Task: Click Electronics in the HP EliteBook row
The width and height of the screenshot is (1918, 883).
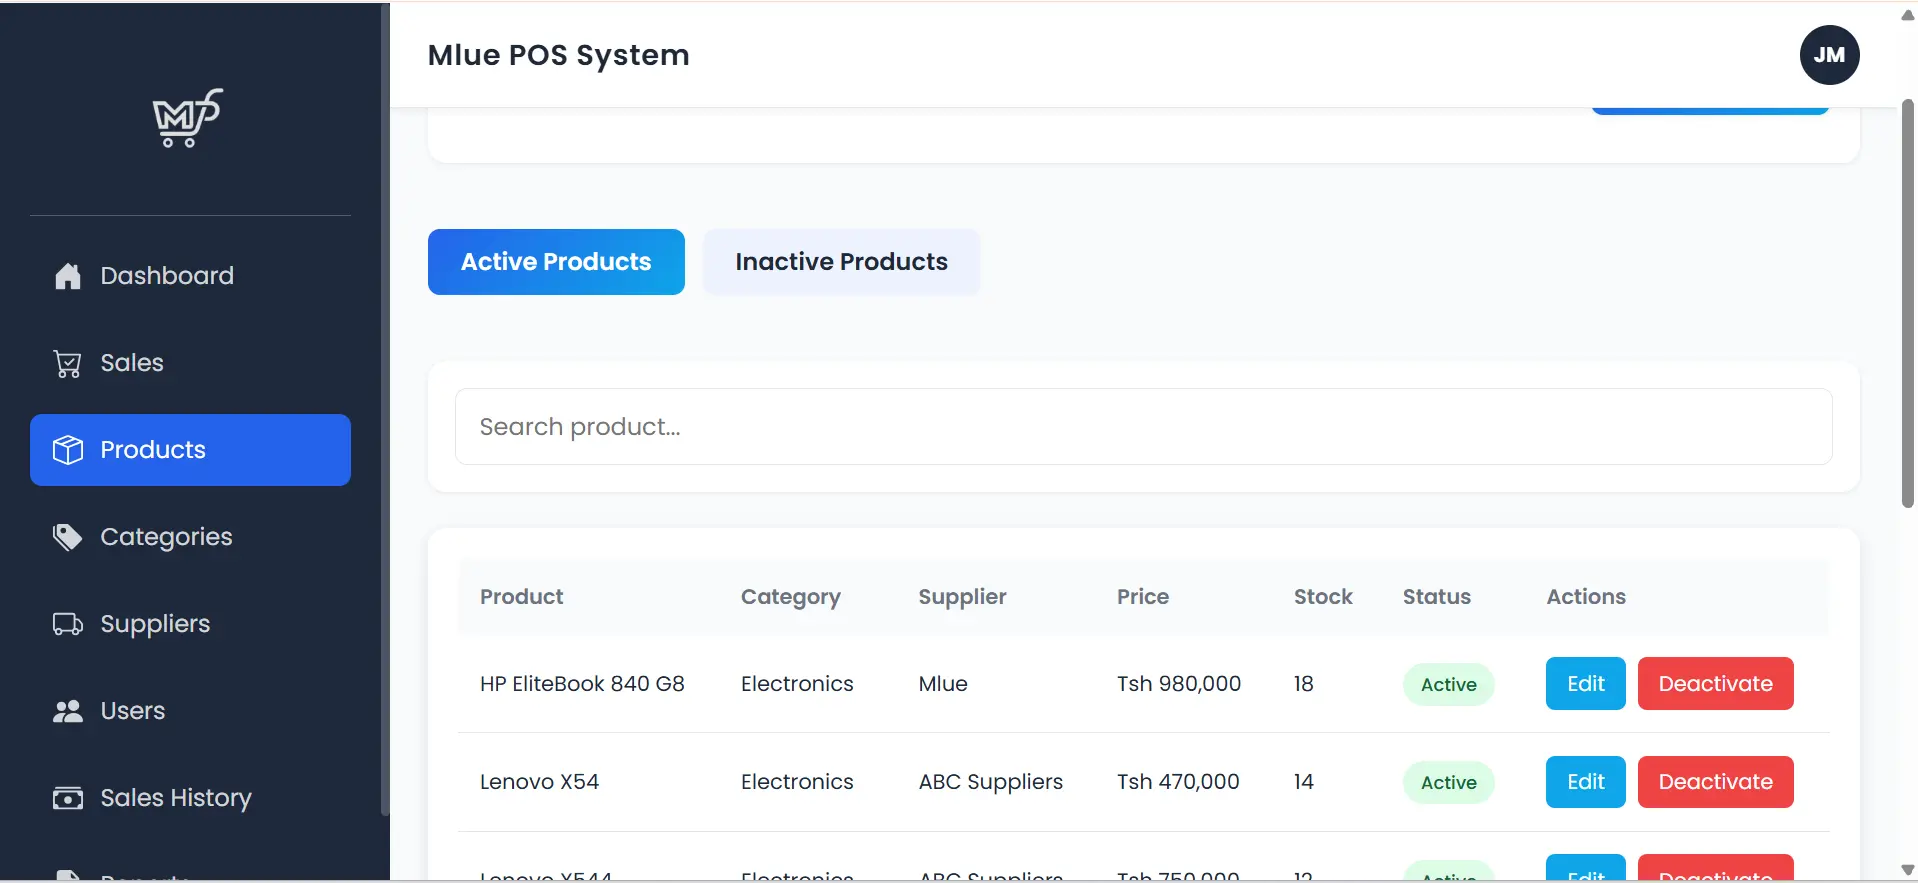Action: pyautogui.click(x=797, y=684)
